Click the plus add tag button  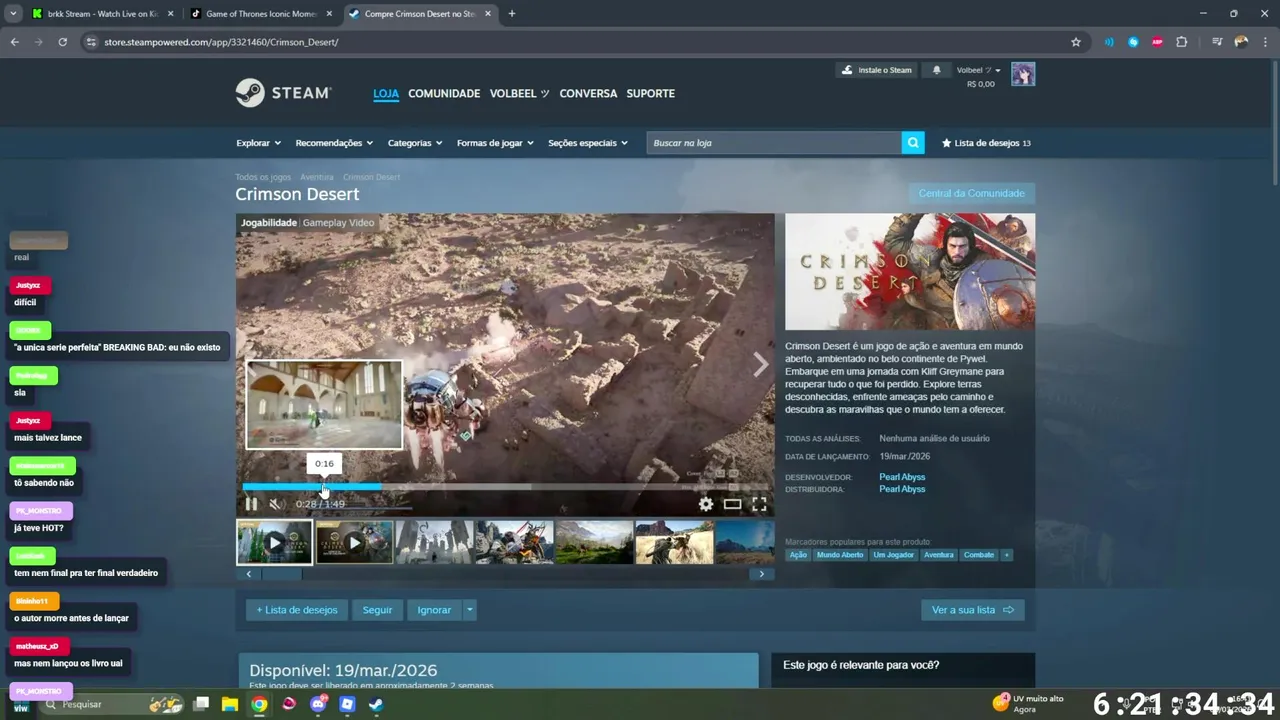pyautogui.click(x=1006, y=555)
